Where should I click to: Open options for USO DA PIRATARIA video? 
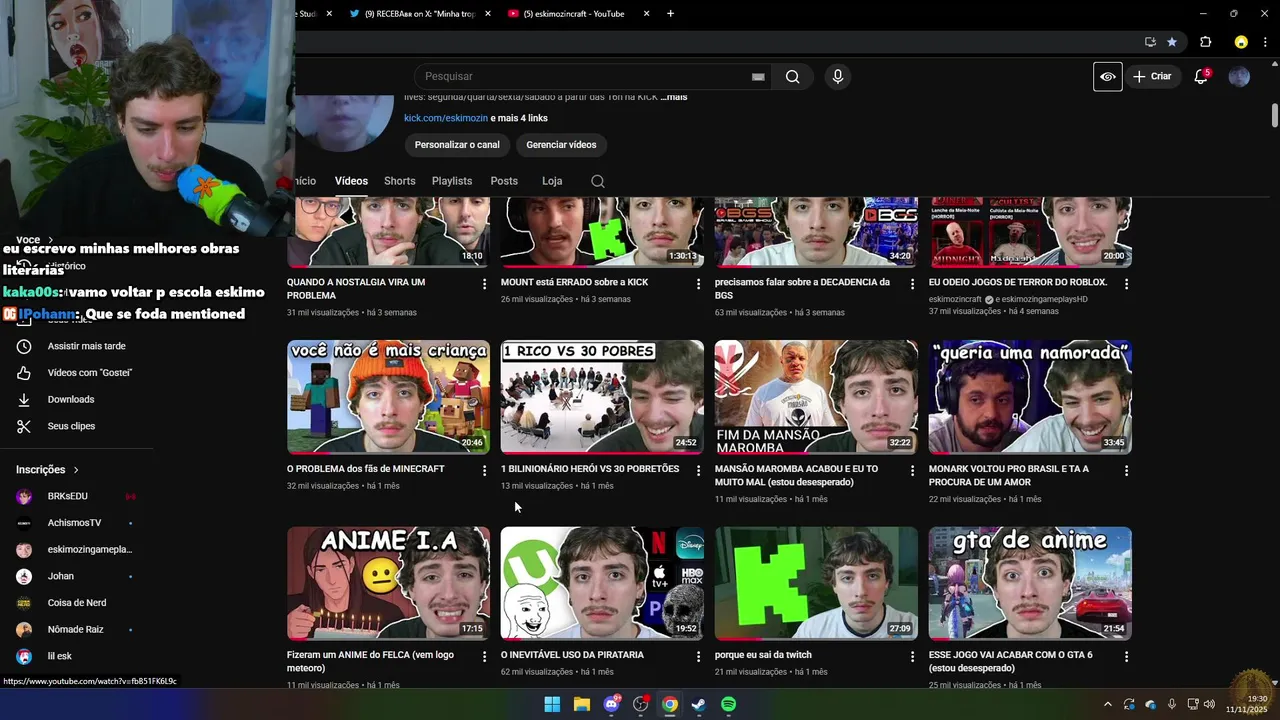click(698, 656)
